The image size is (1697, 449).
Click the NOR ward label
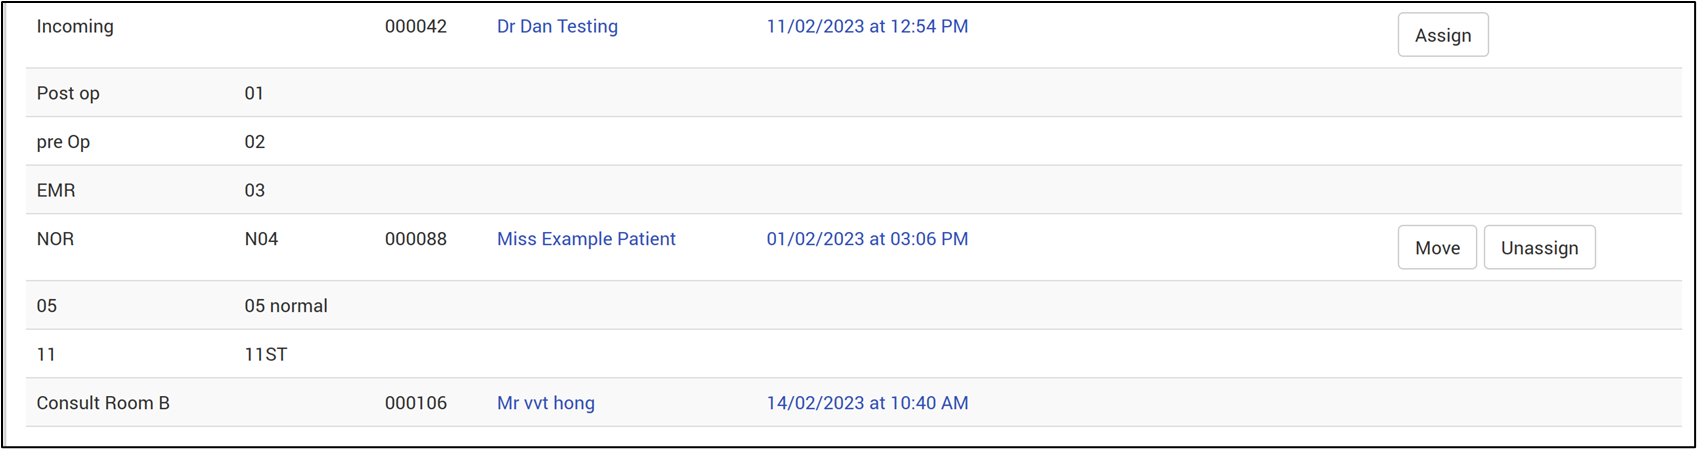[55, 239]
